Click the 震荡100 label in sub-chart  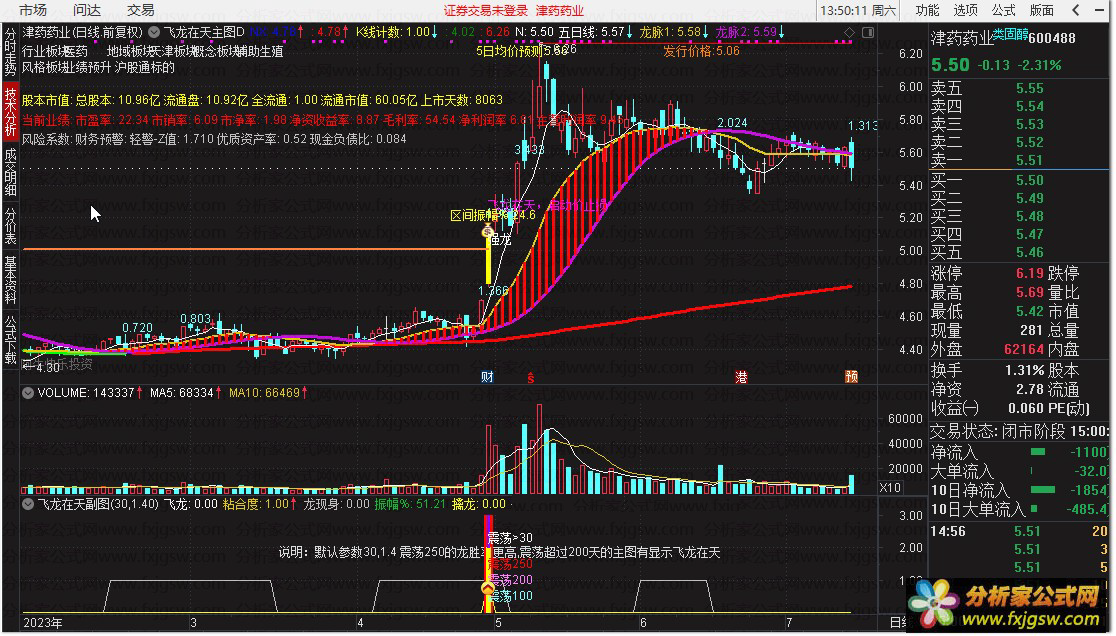(x=510, y=596)
